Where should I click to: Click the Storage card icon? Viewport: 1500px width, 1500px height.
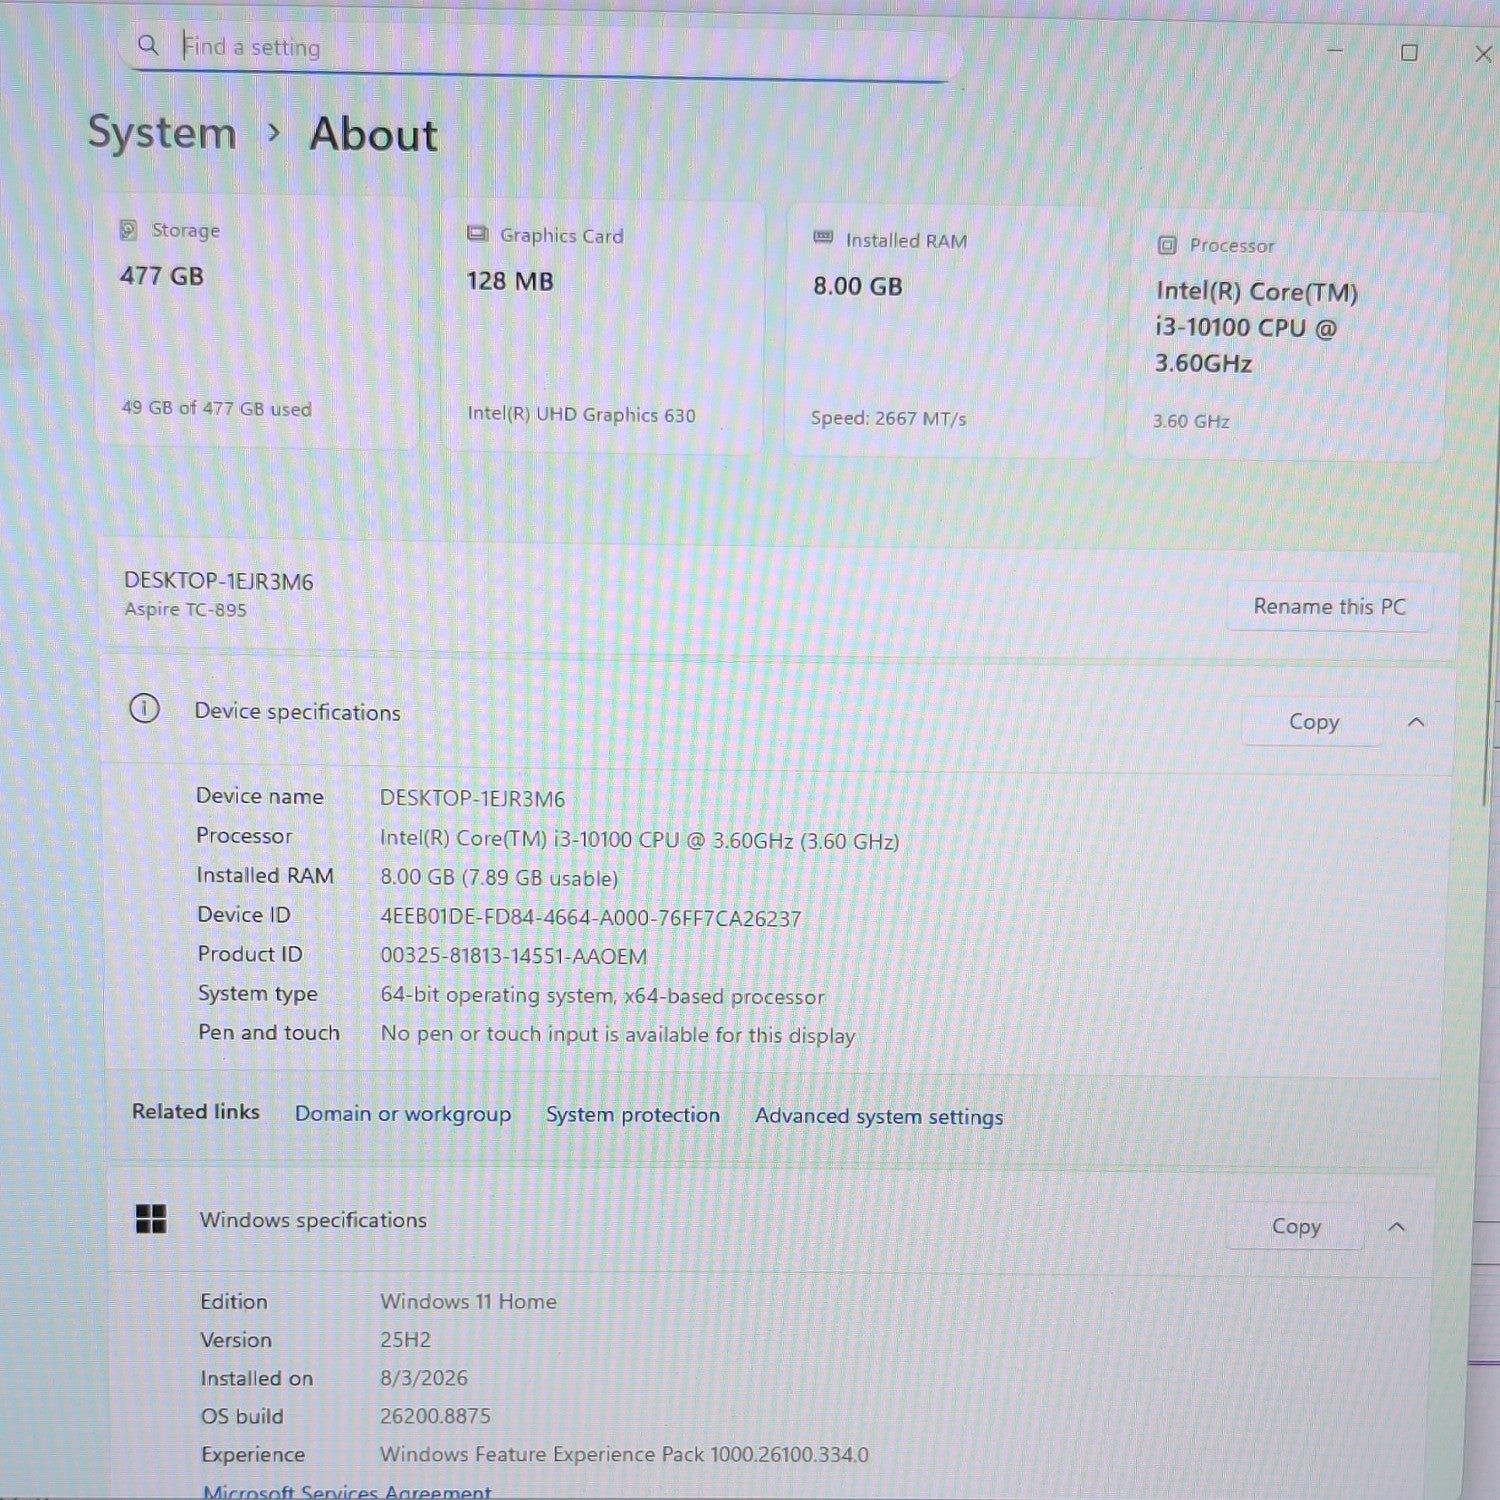pos(129,230)
